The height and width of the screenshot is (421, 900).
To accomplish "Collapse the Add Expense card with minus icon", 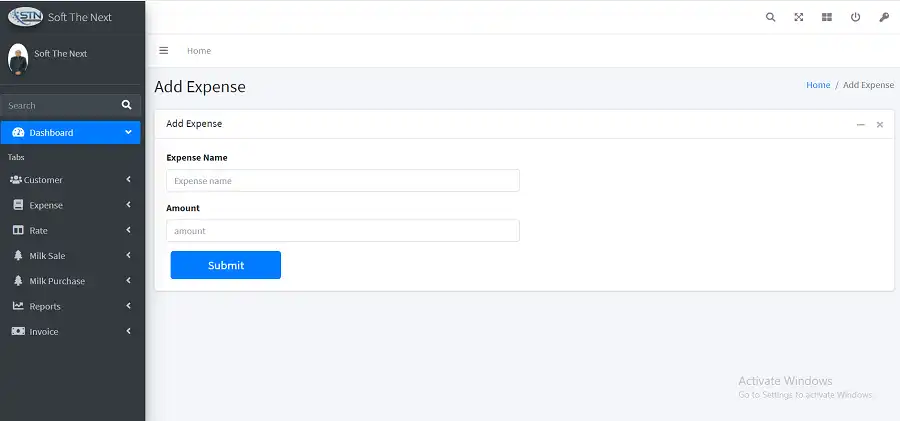I will pyautogui.click(x=860, y=124).
